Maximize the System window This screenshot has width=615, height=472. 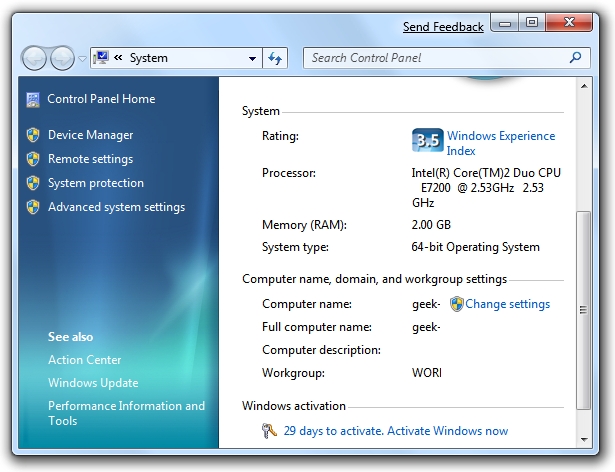point(532,23)
